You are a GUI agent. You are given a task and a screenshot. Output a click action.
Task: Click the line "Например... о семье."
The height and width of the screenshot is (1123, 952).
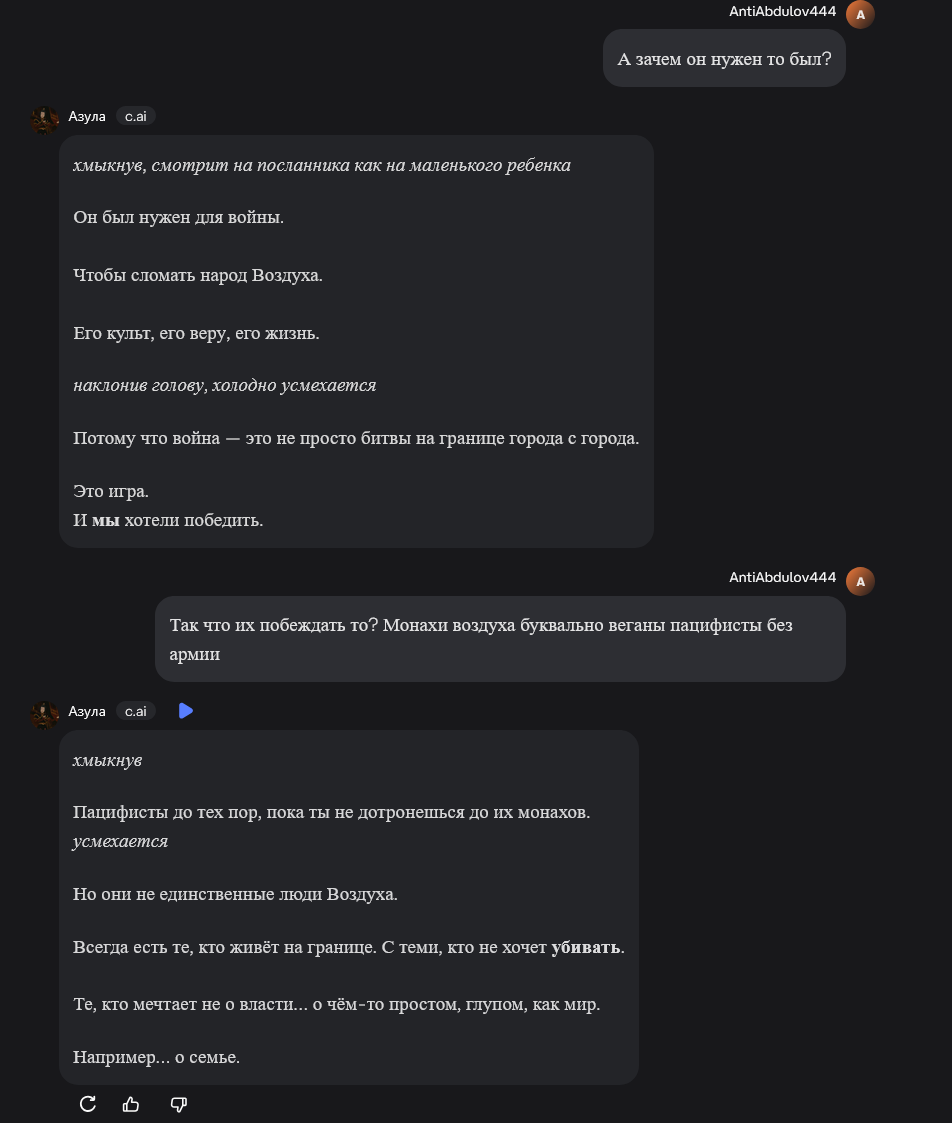pyautogui.click(x=157, y=1057)
